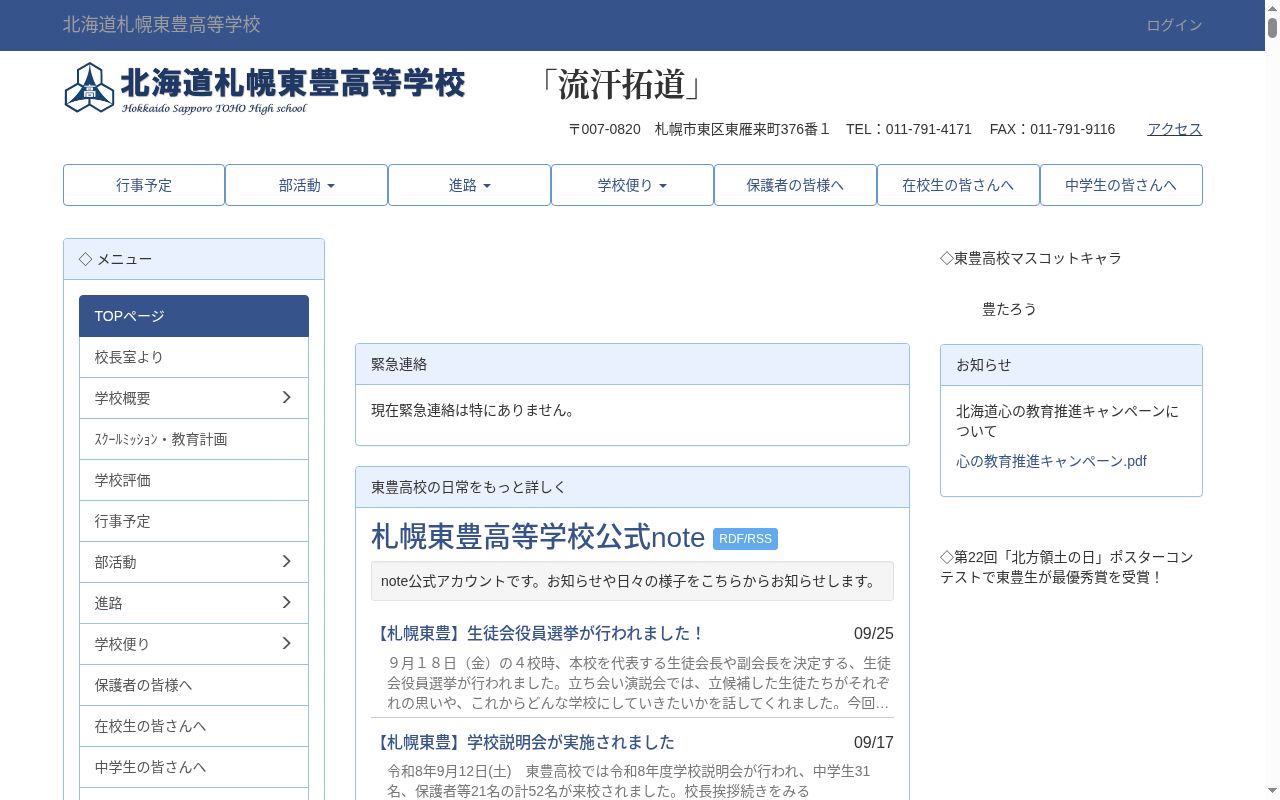Viewport: 1280px width, 800px height.
Task: Open the 部活動 dropdown in top navigation
Action: pos(306,185)
